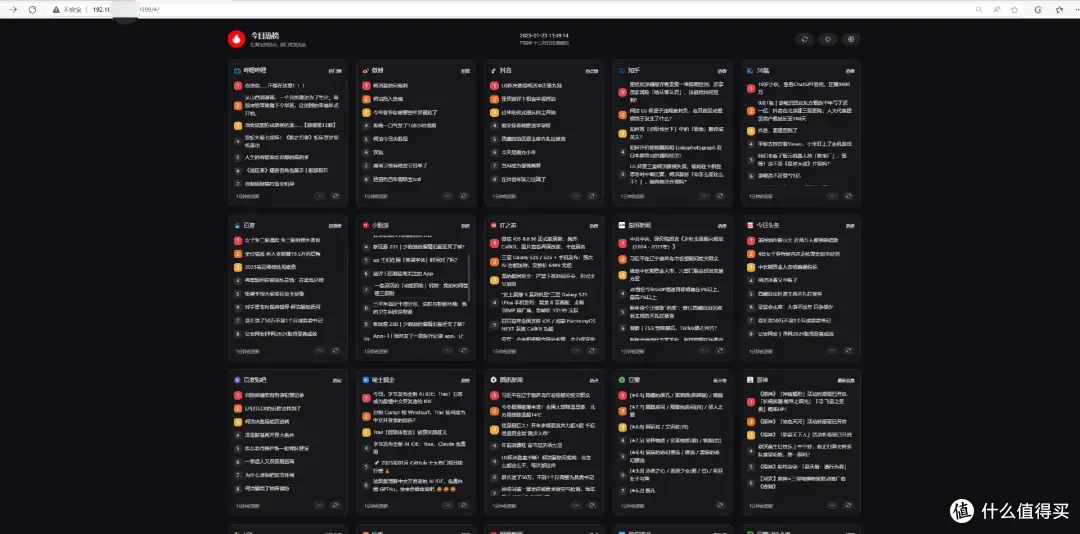The height and width of the screenshot is (534, 1080).
Task: Open the more menu on 原神 card
Action: tap(832, 505)
